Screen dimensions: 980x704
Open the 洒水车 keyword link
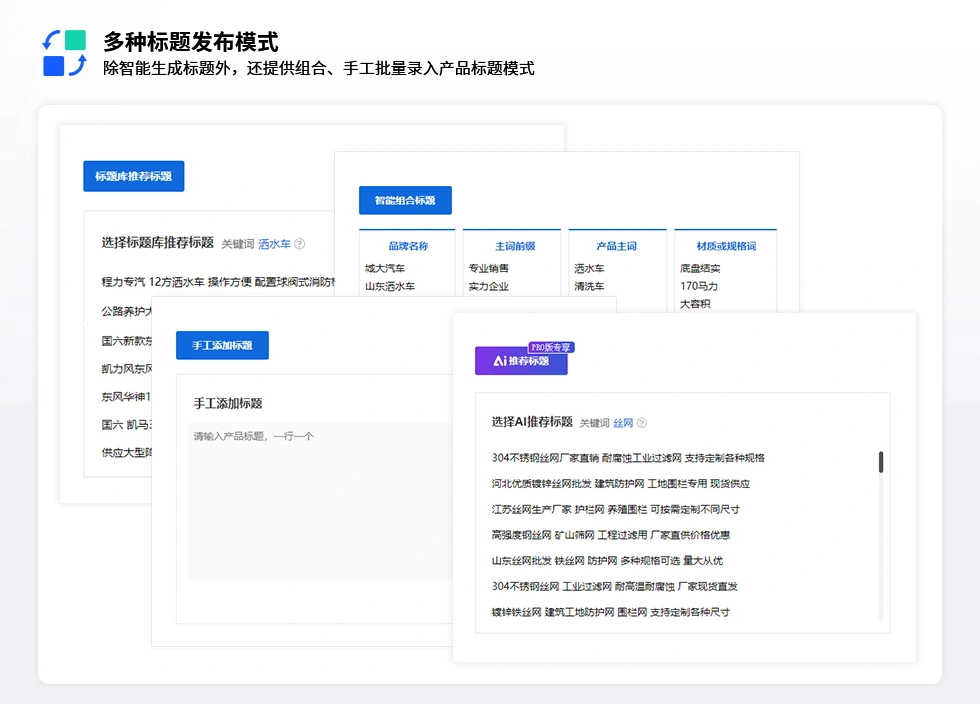pos(274,244)
